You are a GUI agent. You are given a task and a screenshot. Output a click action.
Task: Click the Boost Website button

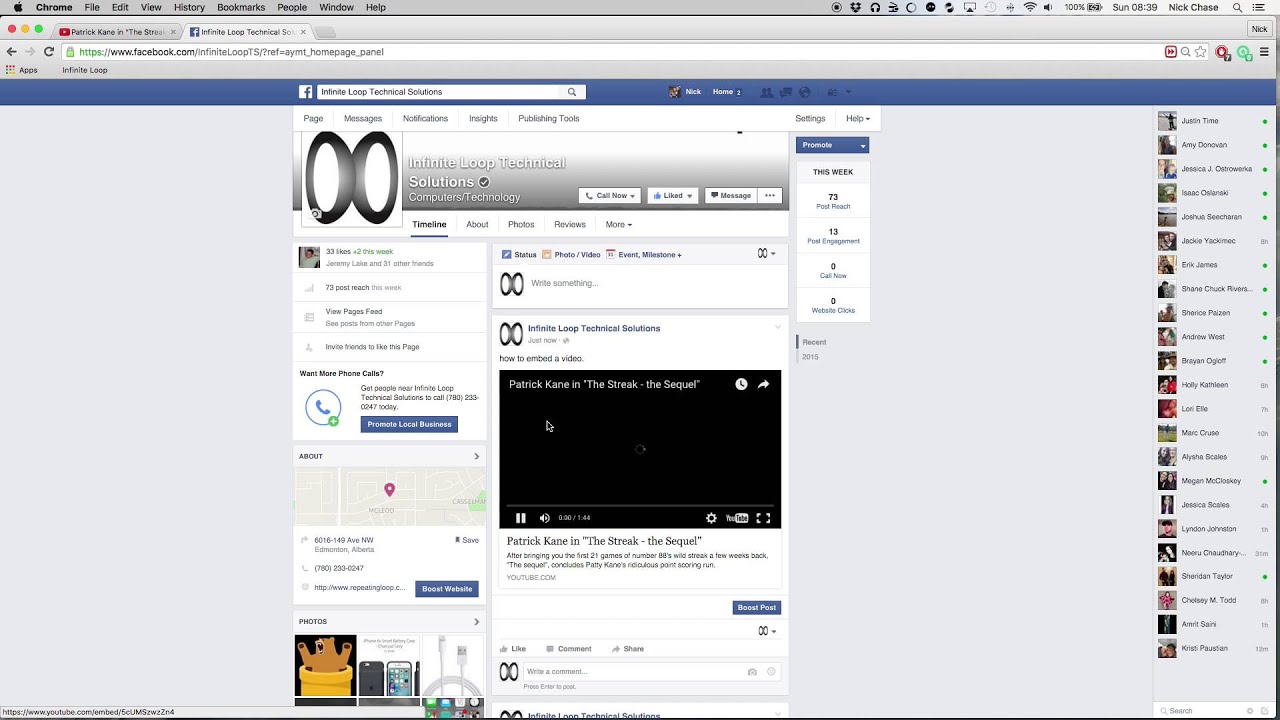point(447,589)
